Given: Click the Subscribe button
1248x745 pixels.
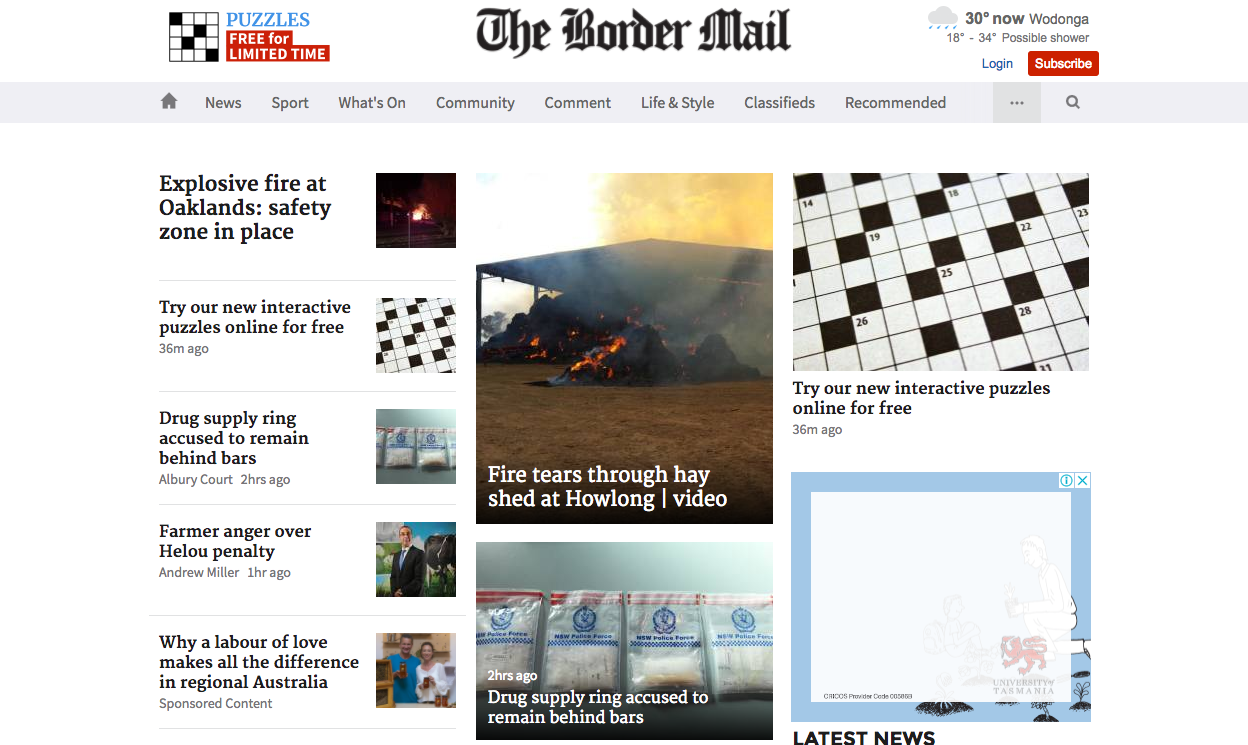Looking at the screenshot, I should click(x=1063, y=63).
